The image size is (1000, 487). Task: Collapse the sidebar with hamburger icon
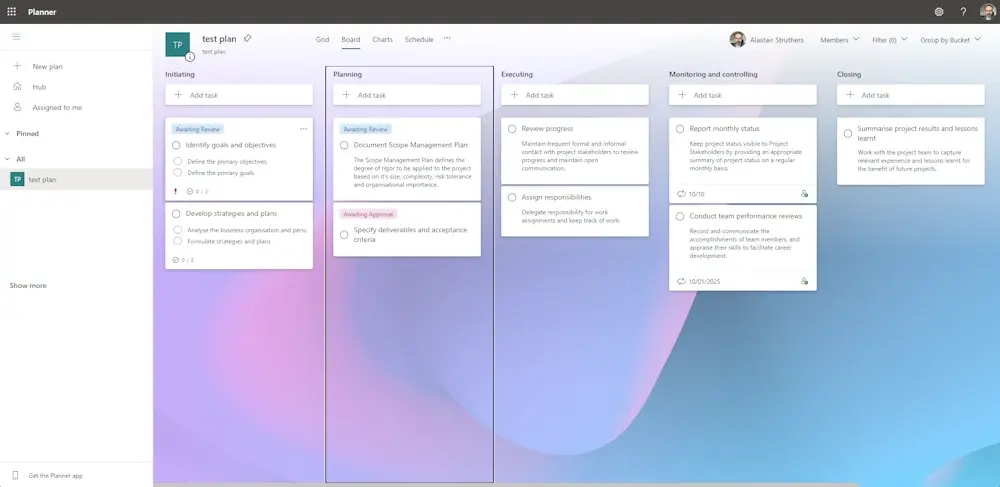pos(16,36)
